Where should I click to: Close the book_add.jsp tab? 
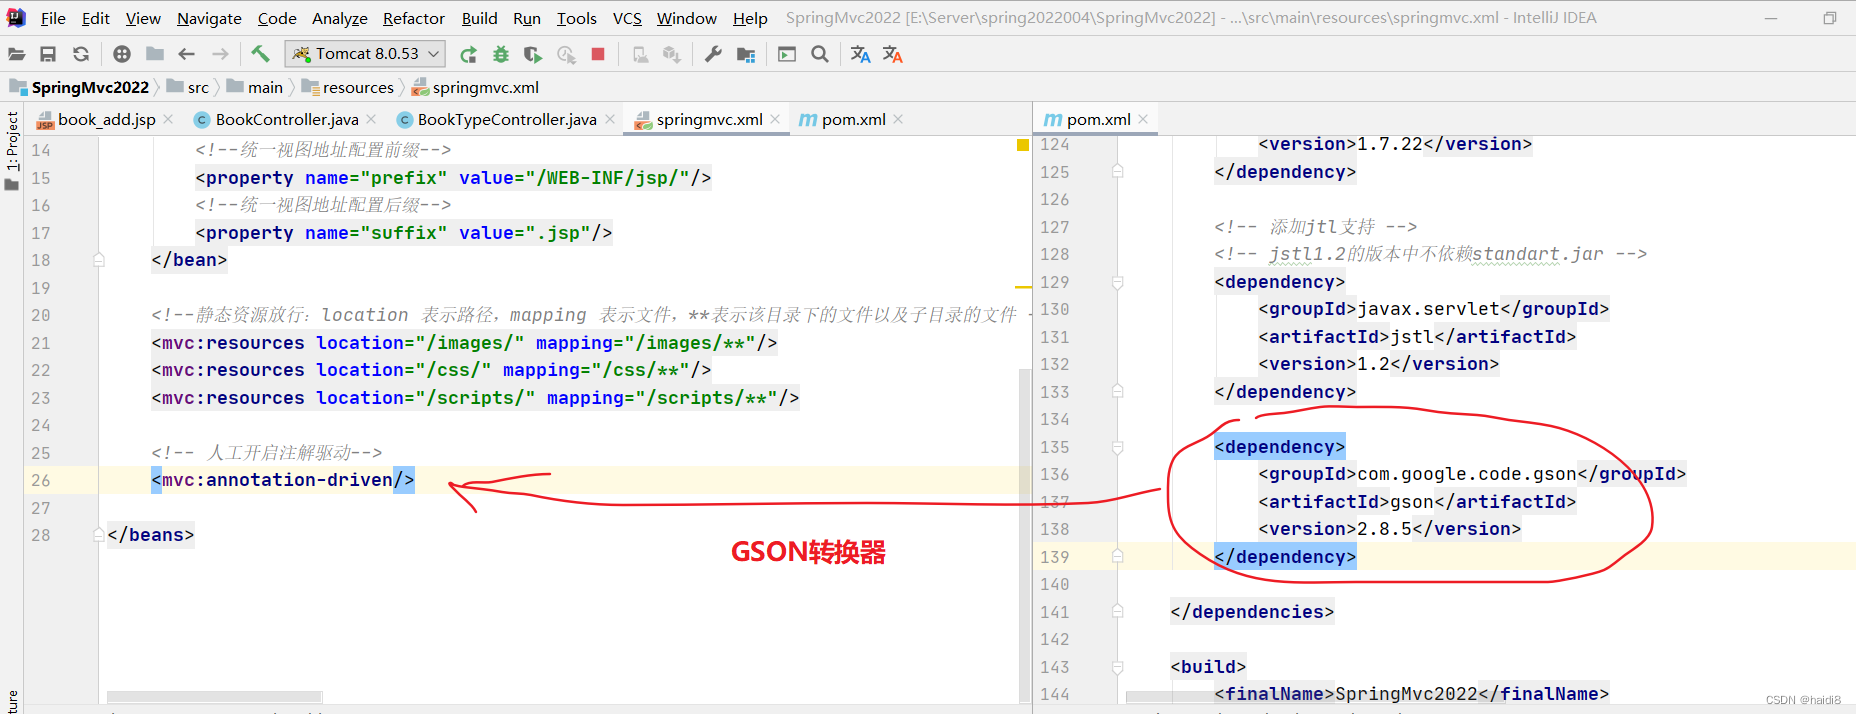coord(168,119)
